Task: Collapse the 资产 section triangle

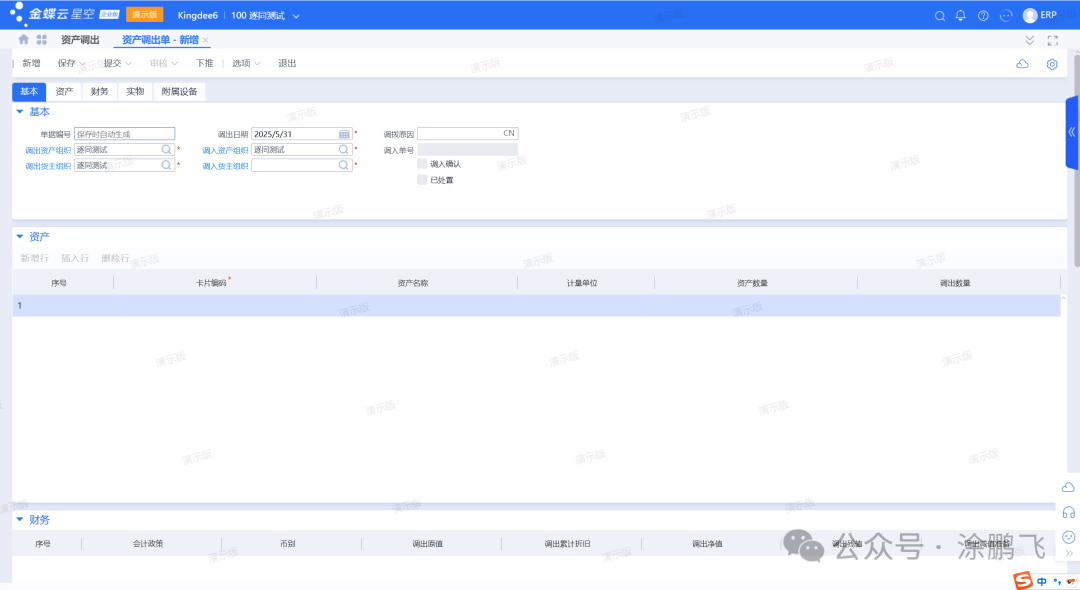Action: [x=19, y=237]
